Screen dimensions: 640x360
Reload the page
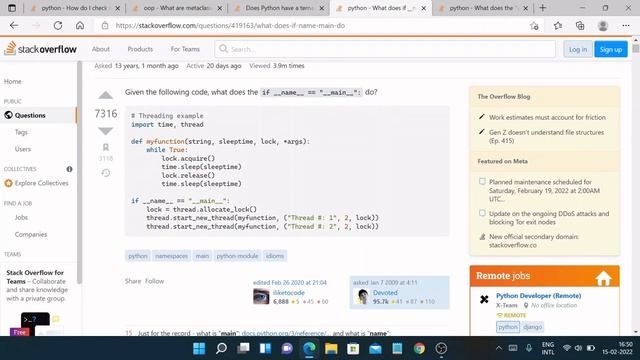pyautogui.click(x=58, y=26)
